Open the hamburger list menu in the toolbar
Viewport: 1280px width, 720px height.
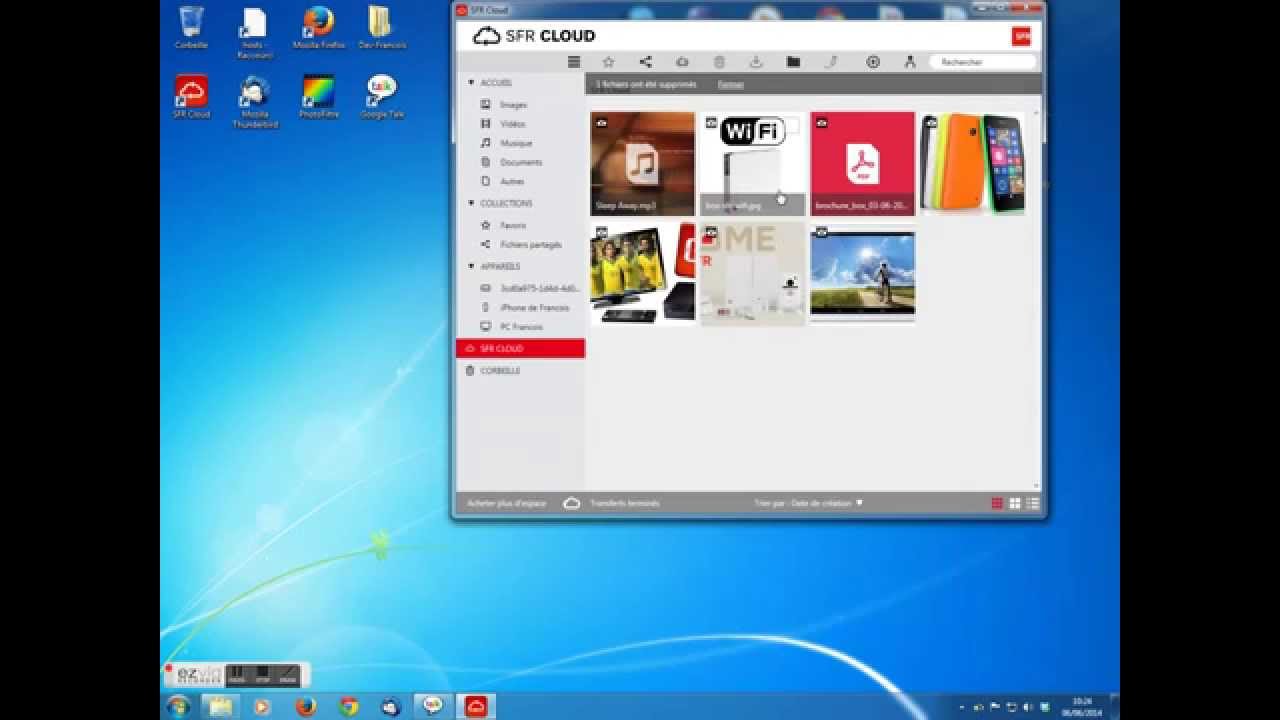[x=574, y=62]
